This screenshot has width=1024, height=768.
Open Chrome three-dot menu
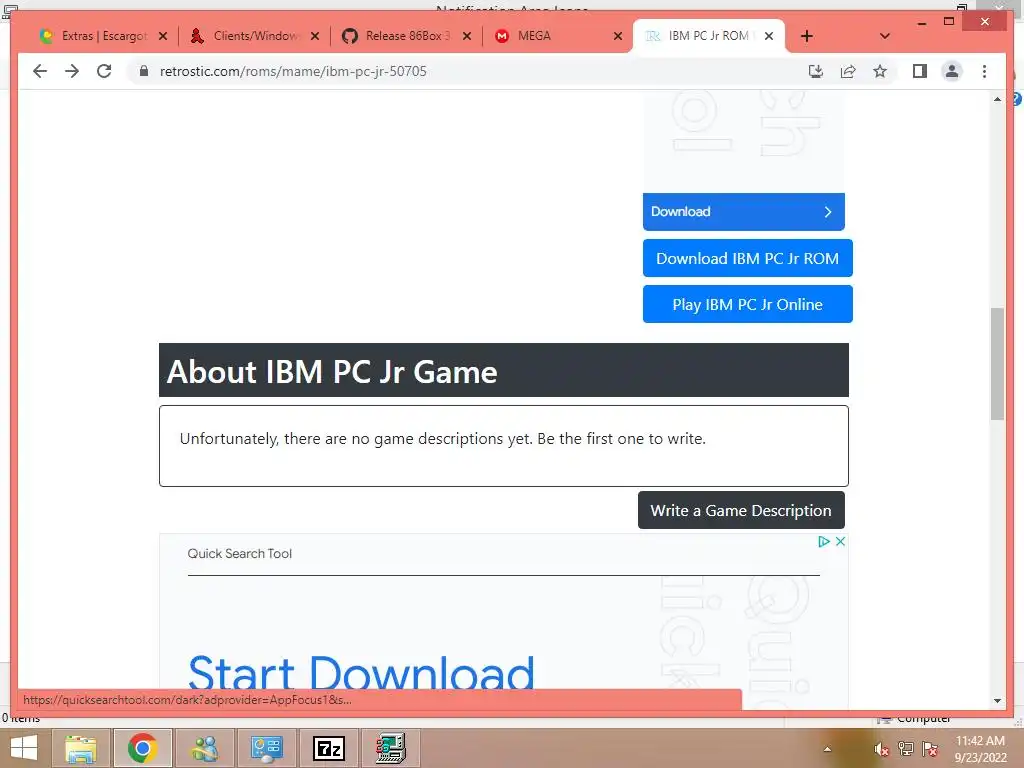click(984, 71)
